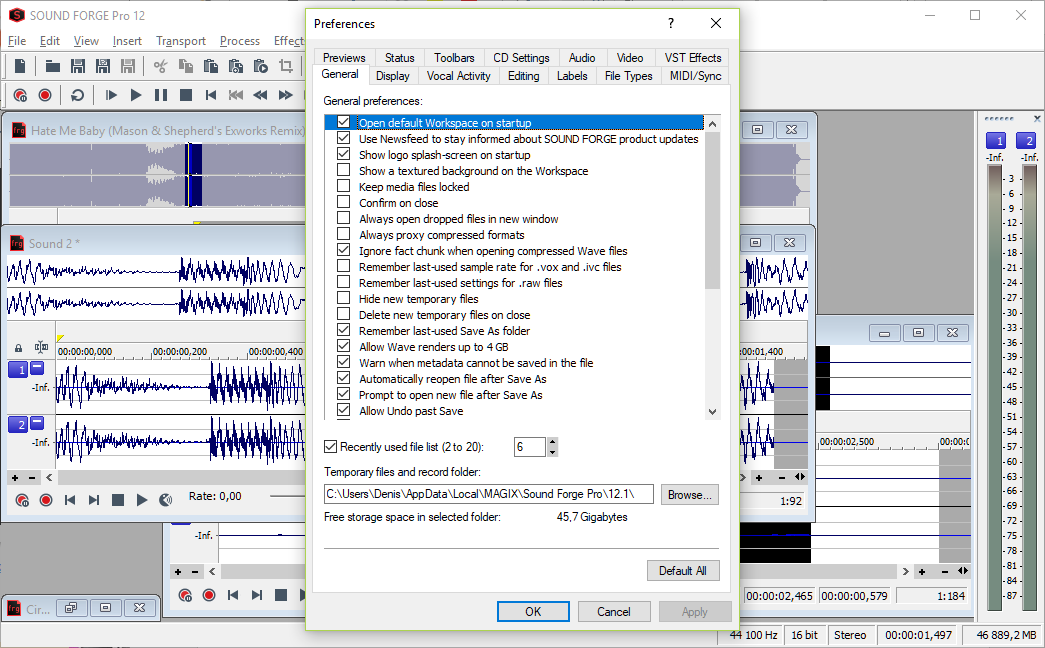This screenshot has width=1045, height=648.
Task: Enable Confirm on close checkbox
Action: click(343, 202)
